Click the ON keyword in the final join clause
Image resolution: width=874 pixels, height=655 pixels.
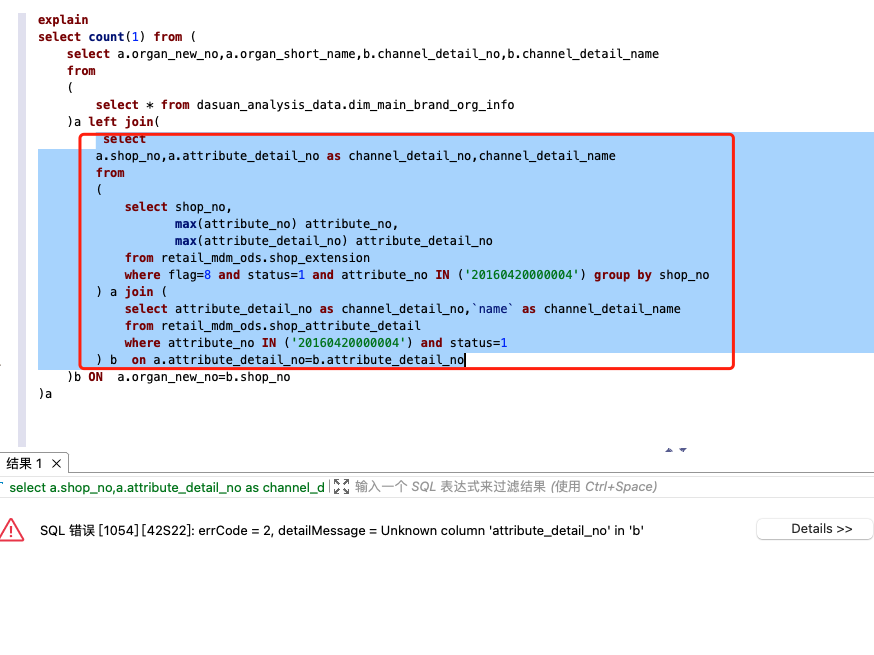point(95,376)
